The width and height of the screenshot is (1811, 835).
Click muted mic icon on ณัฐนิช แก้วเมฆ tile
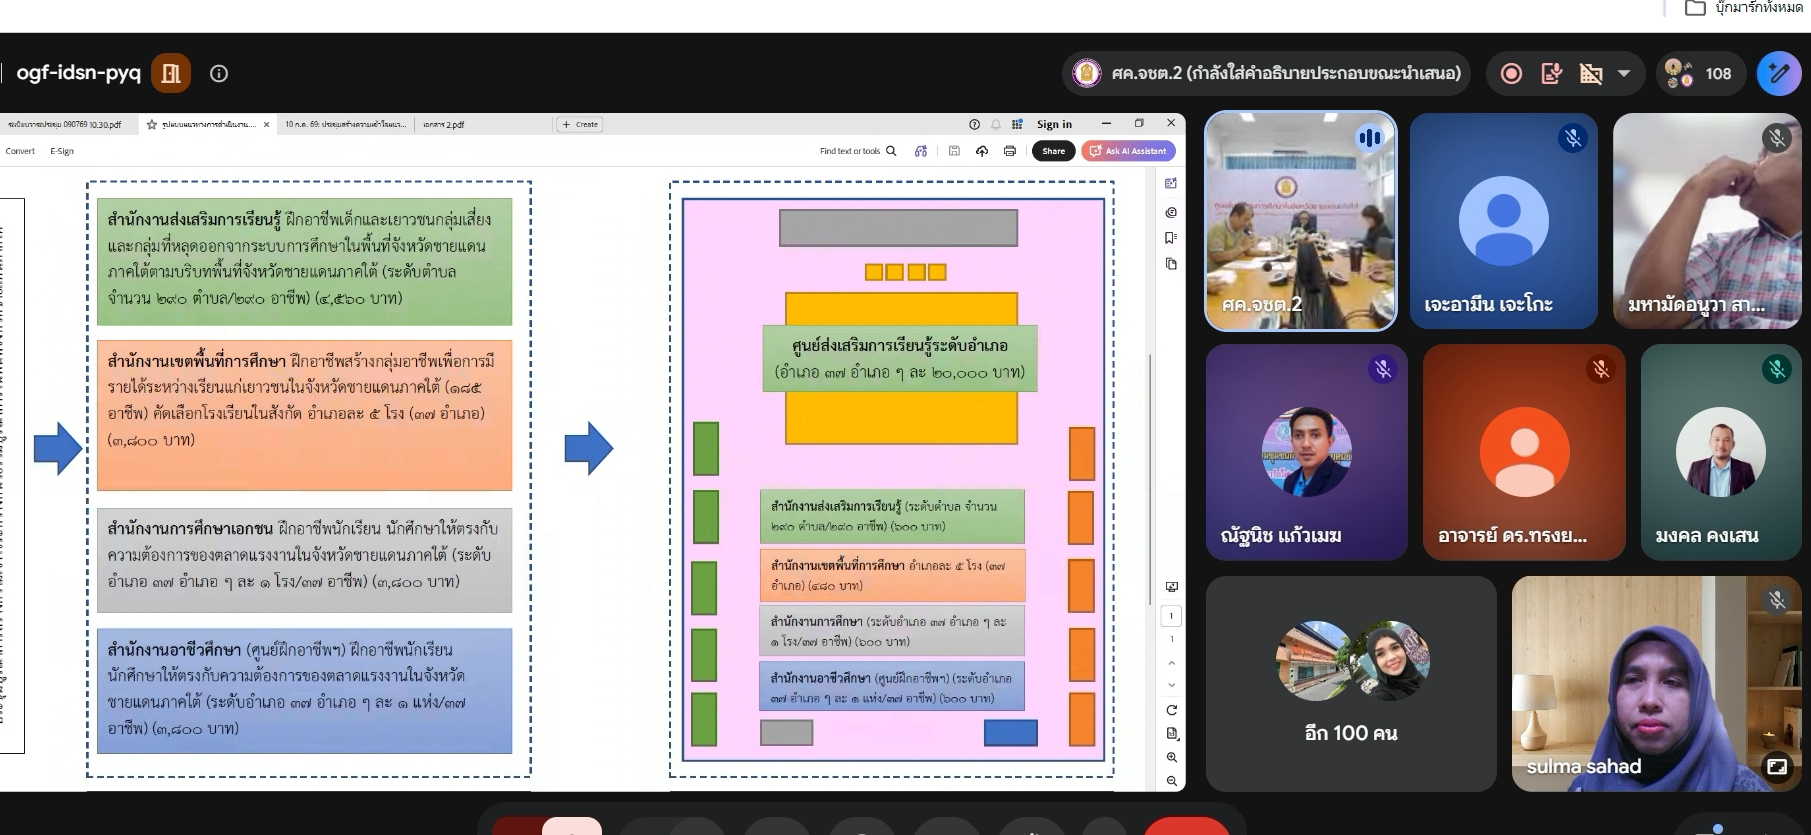tap(1383, 370)
